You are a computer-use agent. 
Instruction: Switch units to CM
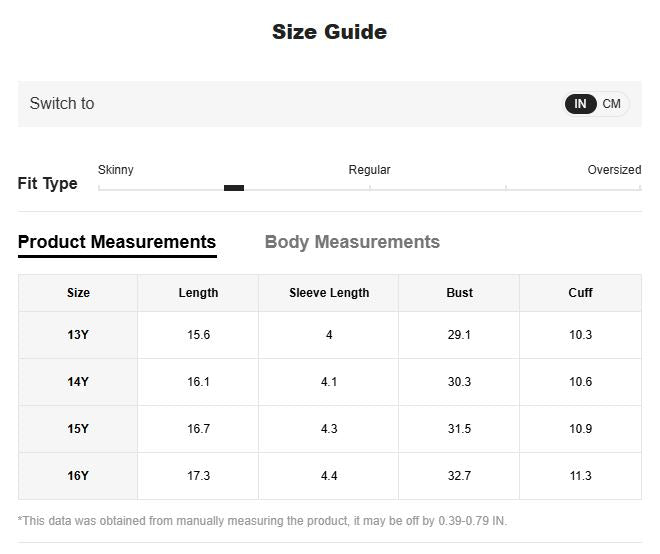tap(611, 104)
